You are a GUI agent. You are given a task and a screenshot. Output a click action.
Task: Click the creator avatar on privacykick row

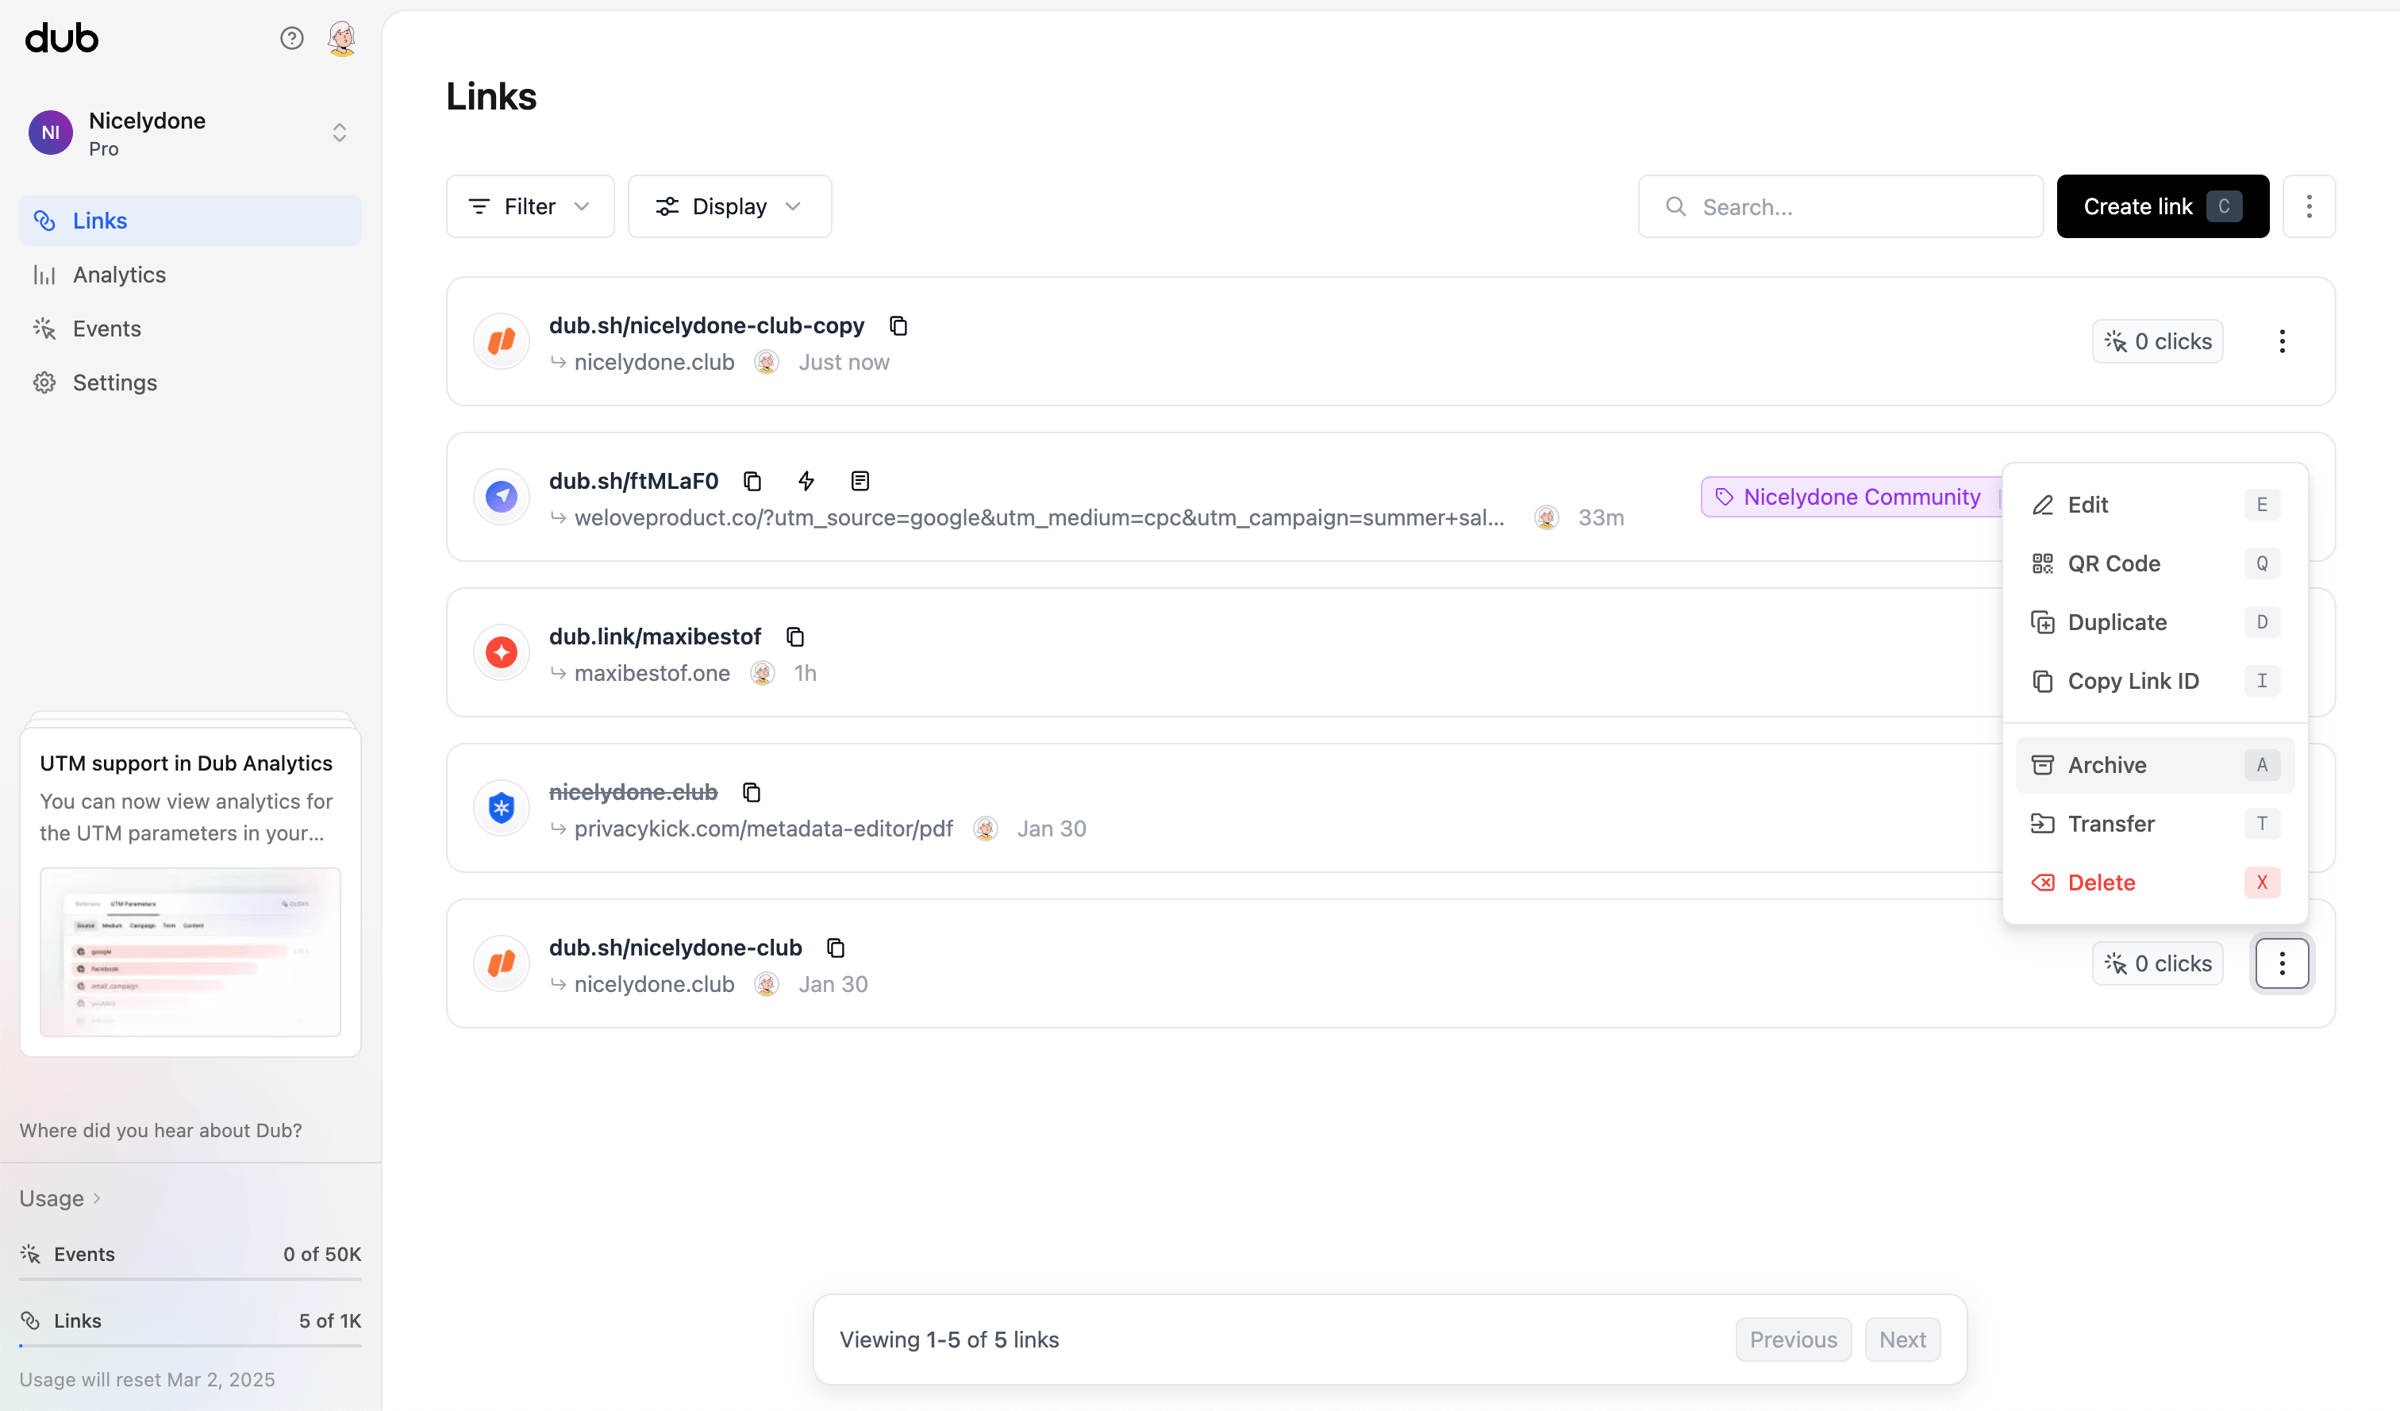(x=985, y=829)
